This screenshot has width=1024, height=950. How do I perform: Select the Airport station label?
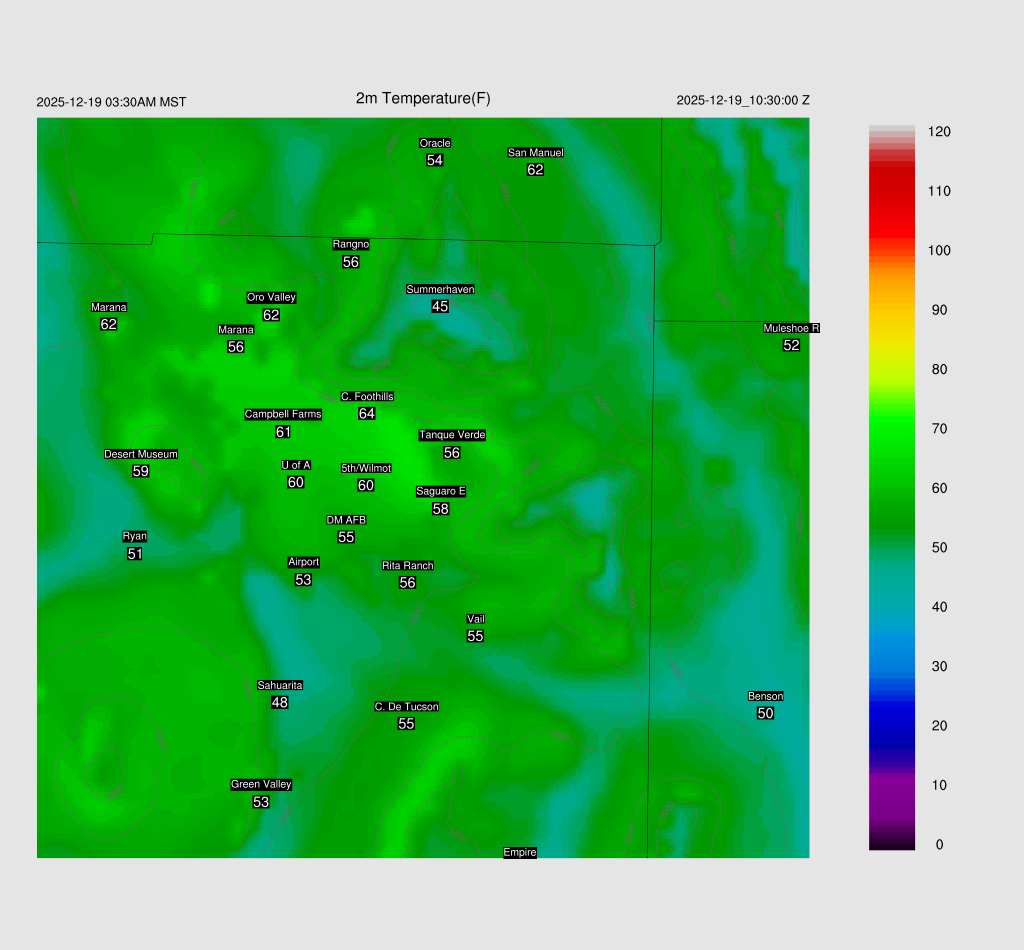(x=303, y=562)
